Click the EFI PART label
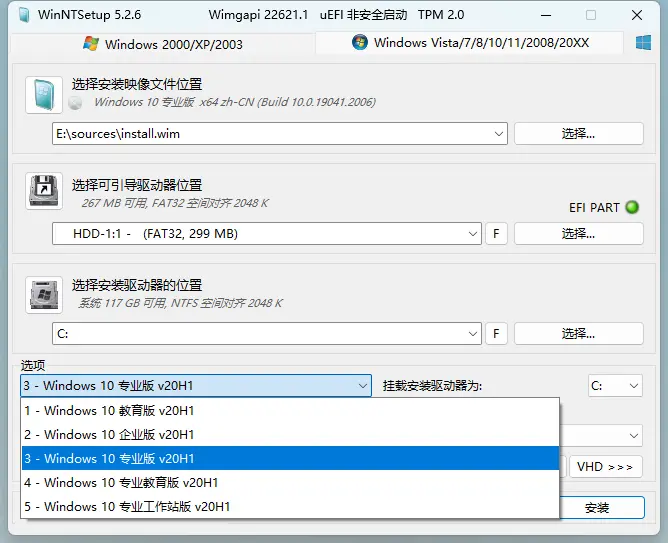This screenshot has height=543, width=668. 594,208
